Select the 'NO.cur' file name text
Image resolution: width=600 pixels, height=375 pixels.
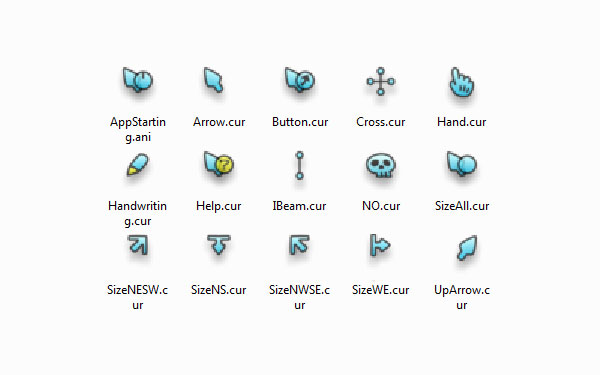coord(381,206)
